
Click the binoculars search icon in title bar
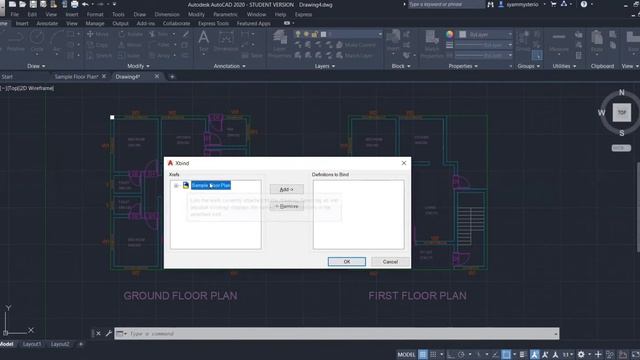pos(491,4)
